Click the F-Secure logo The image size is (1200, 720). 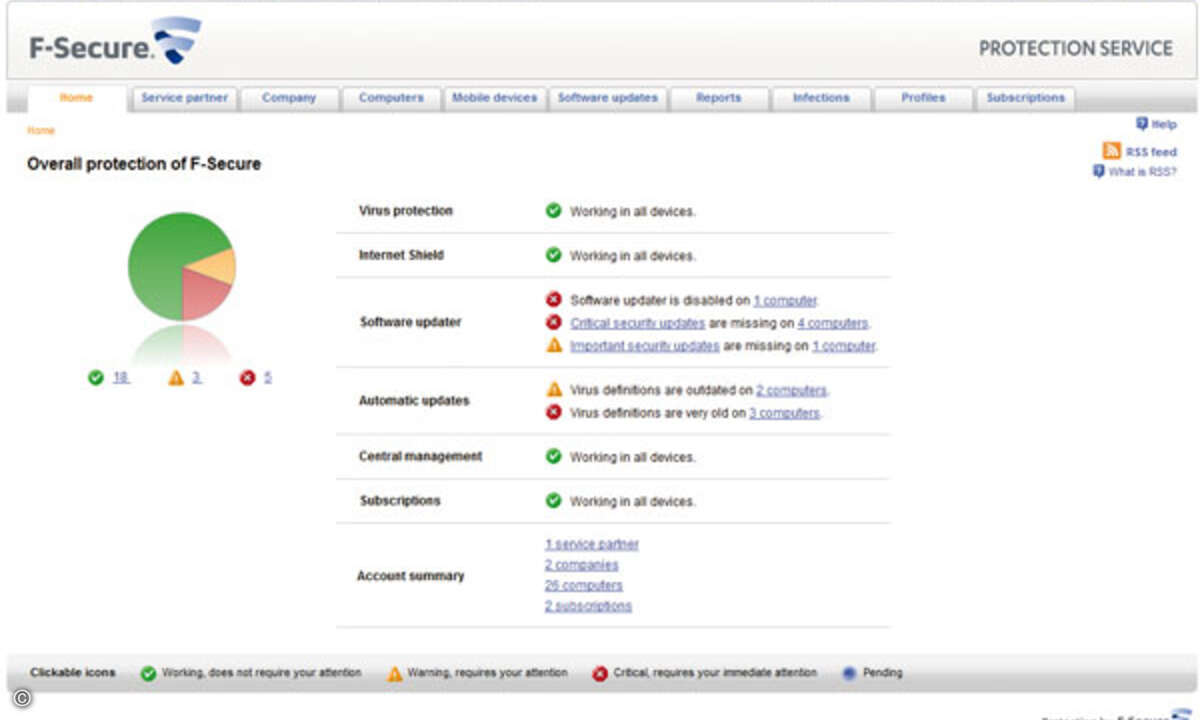pyautogui.click(x=114, y=42)
